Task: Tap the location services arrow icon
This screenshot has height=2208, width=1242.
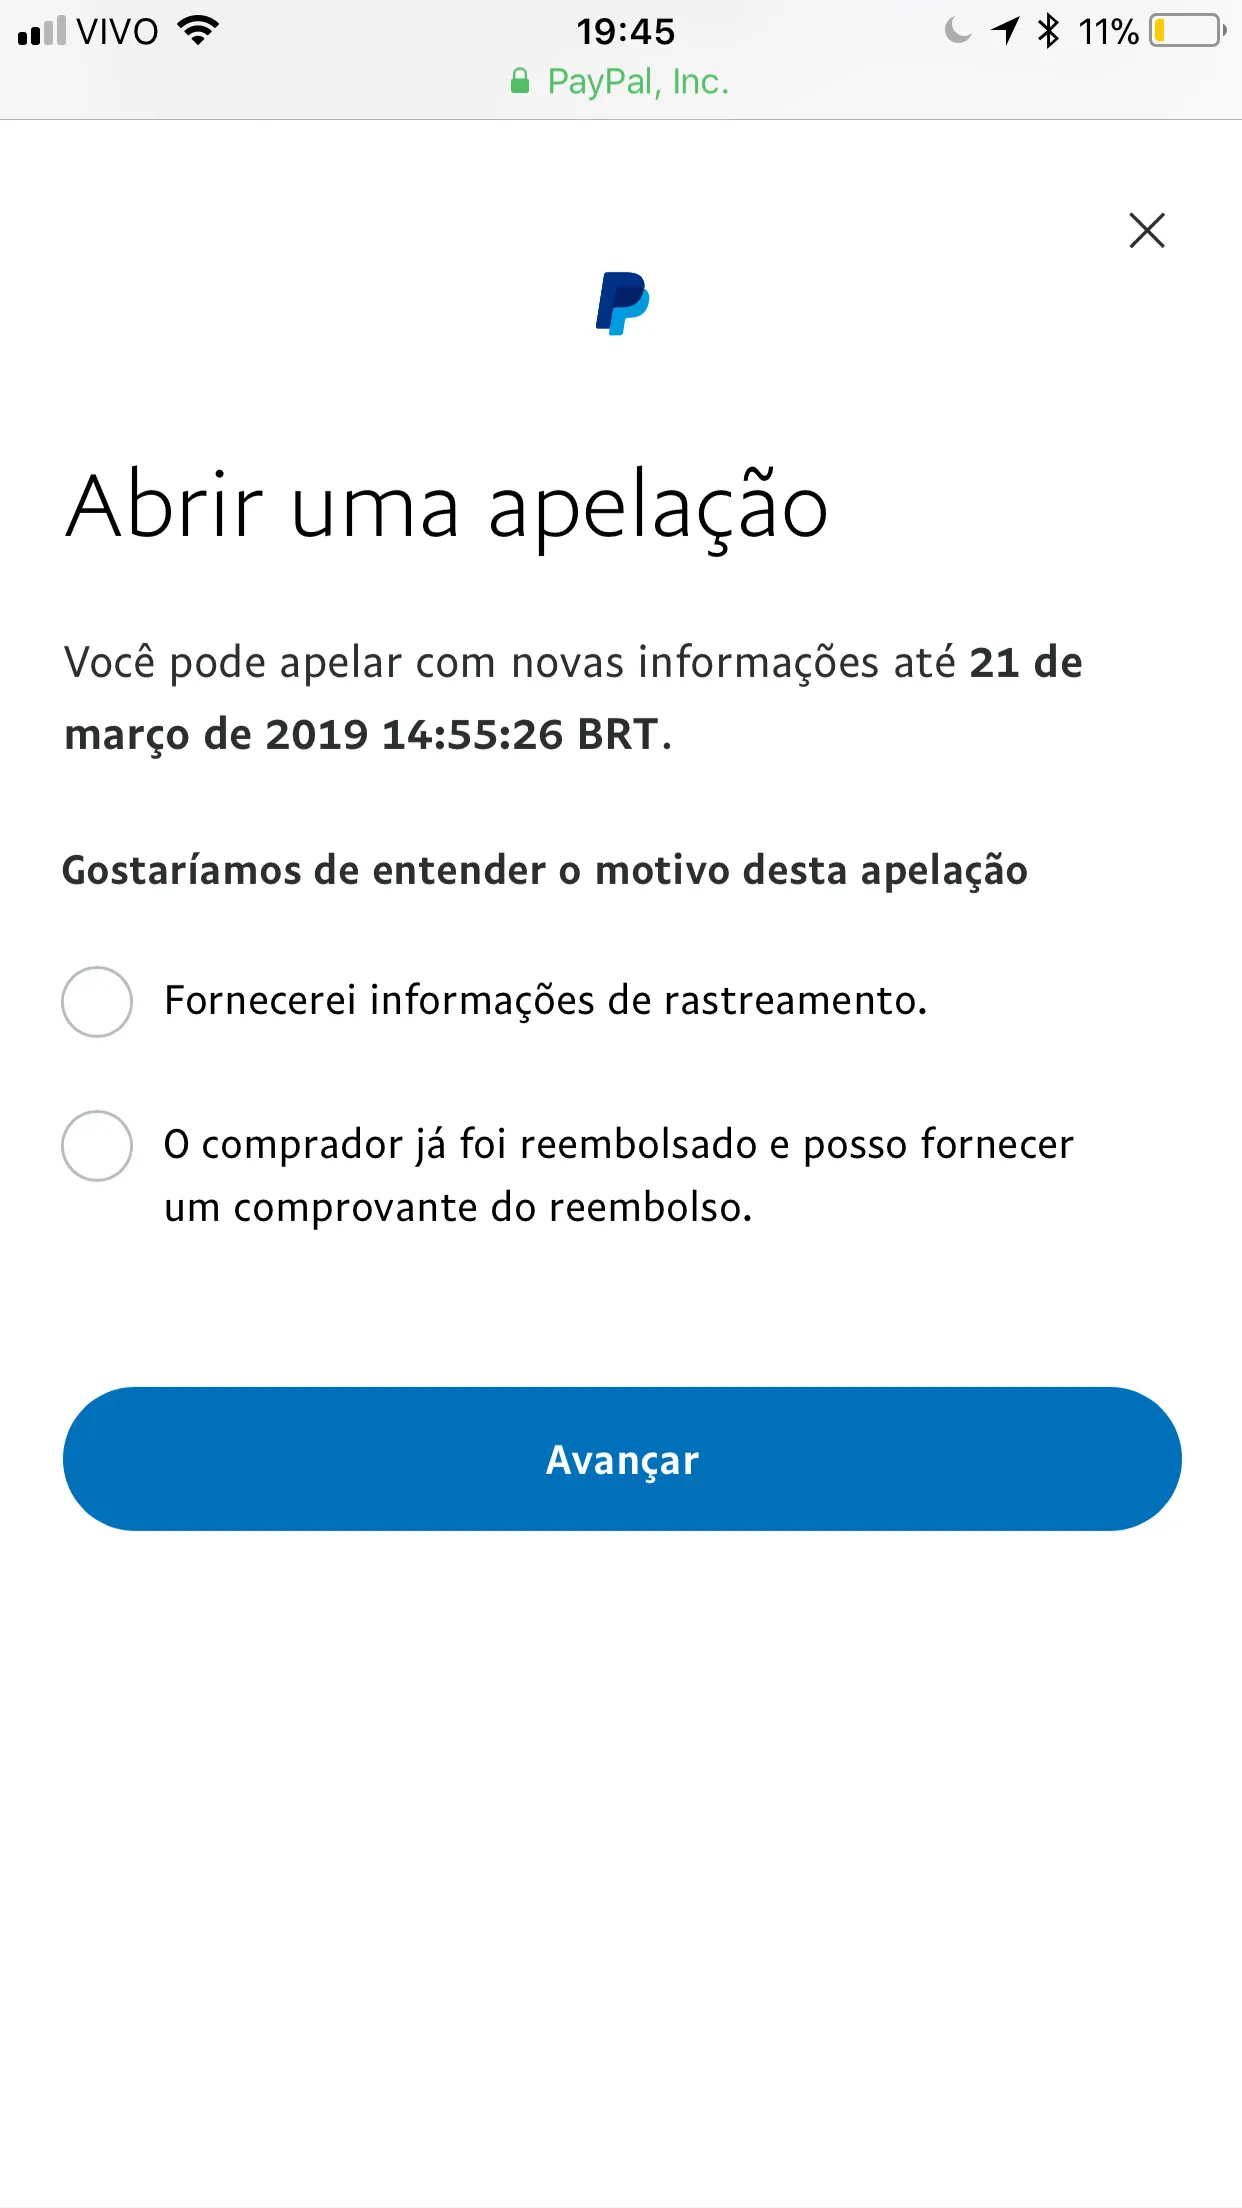Action: click(x=1004, y=31)
